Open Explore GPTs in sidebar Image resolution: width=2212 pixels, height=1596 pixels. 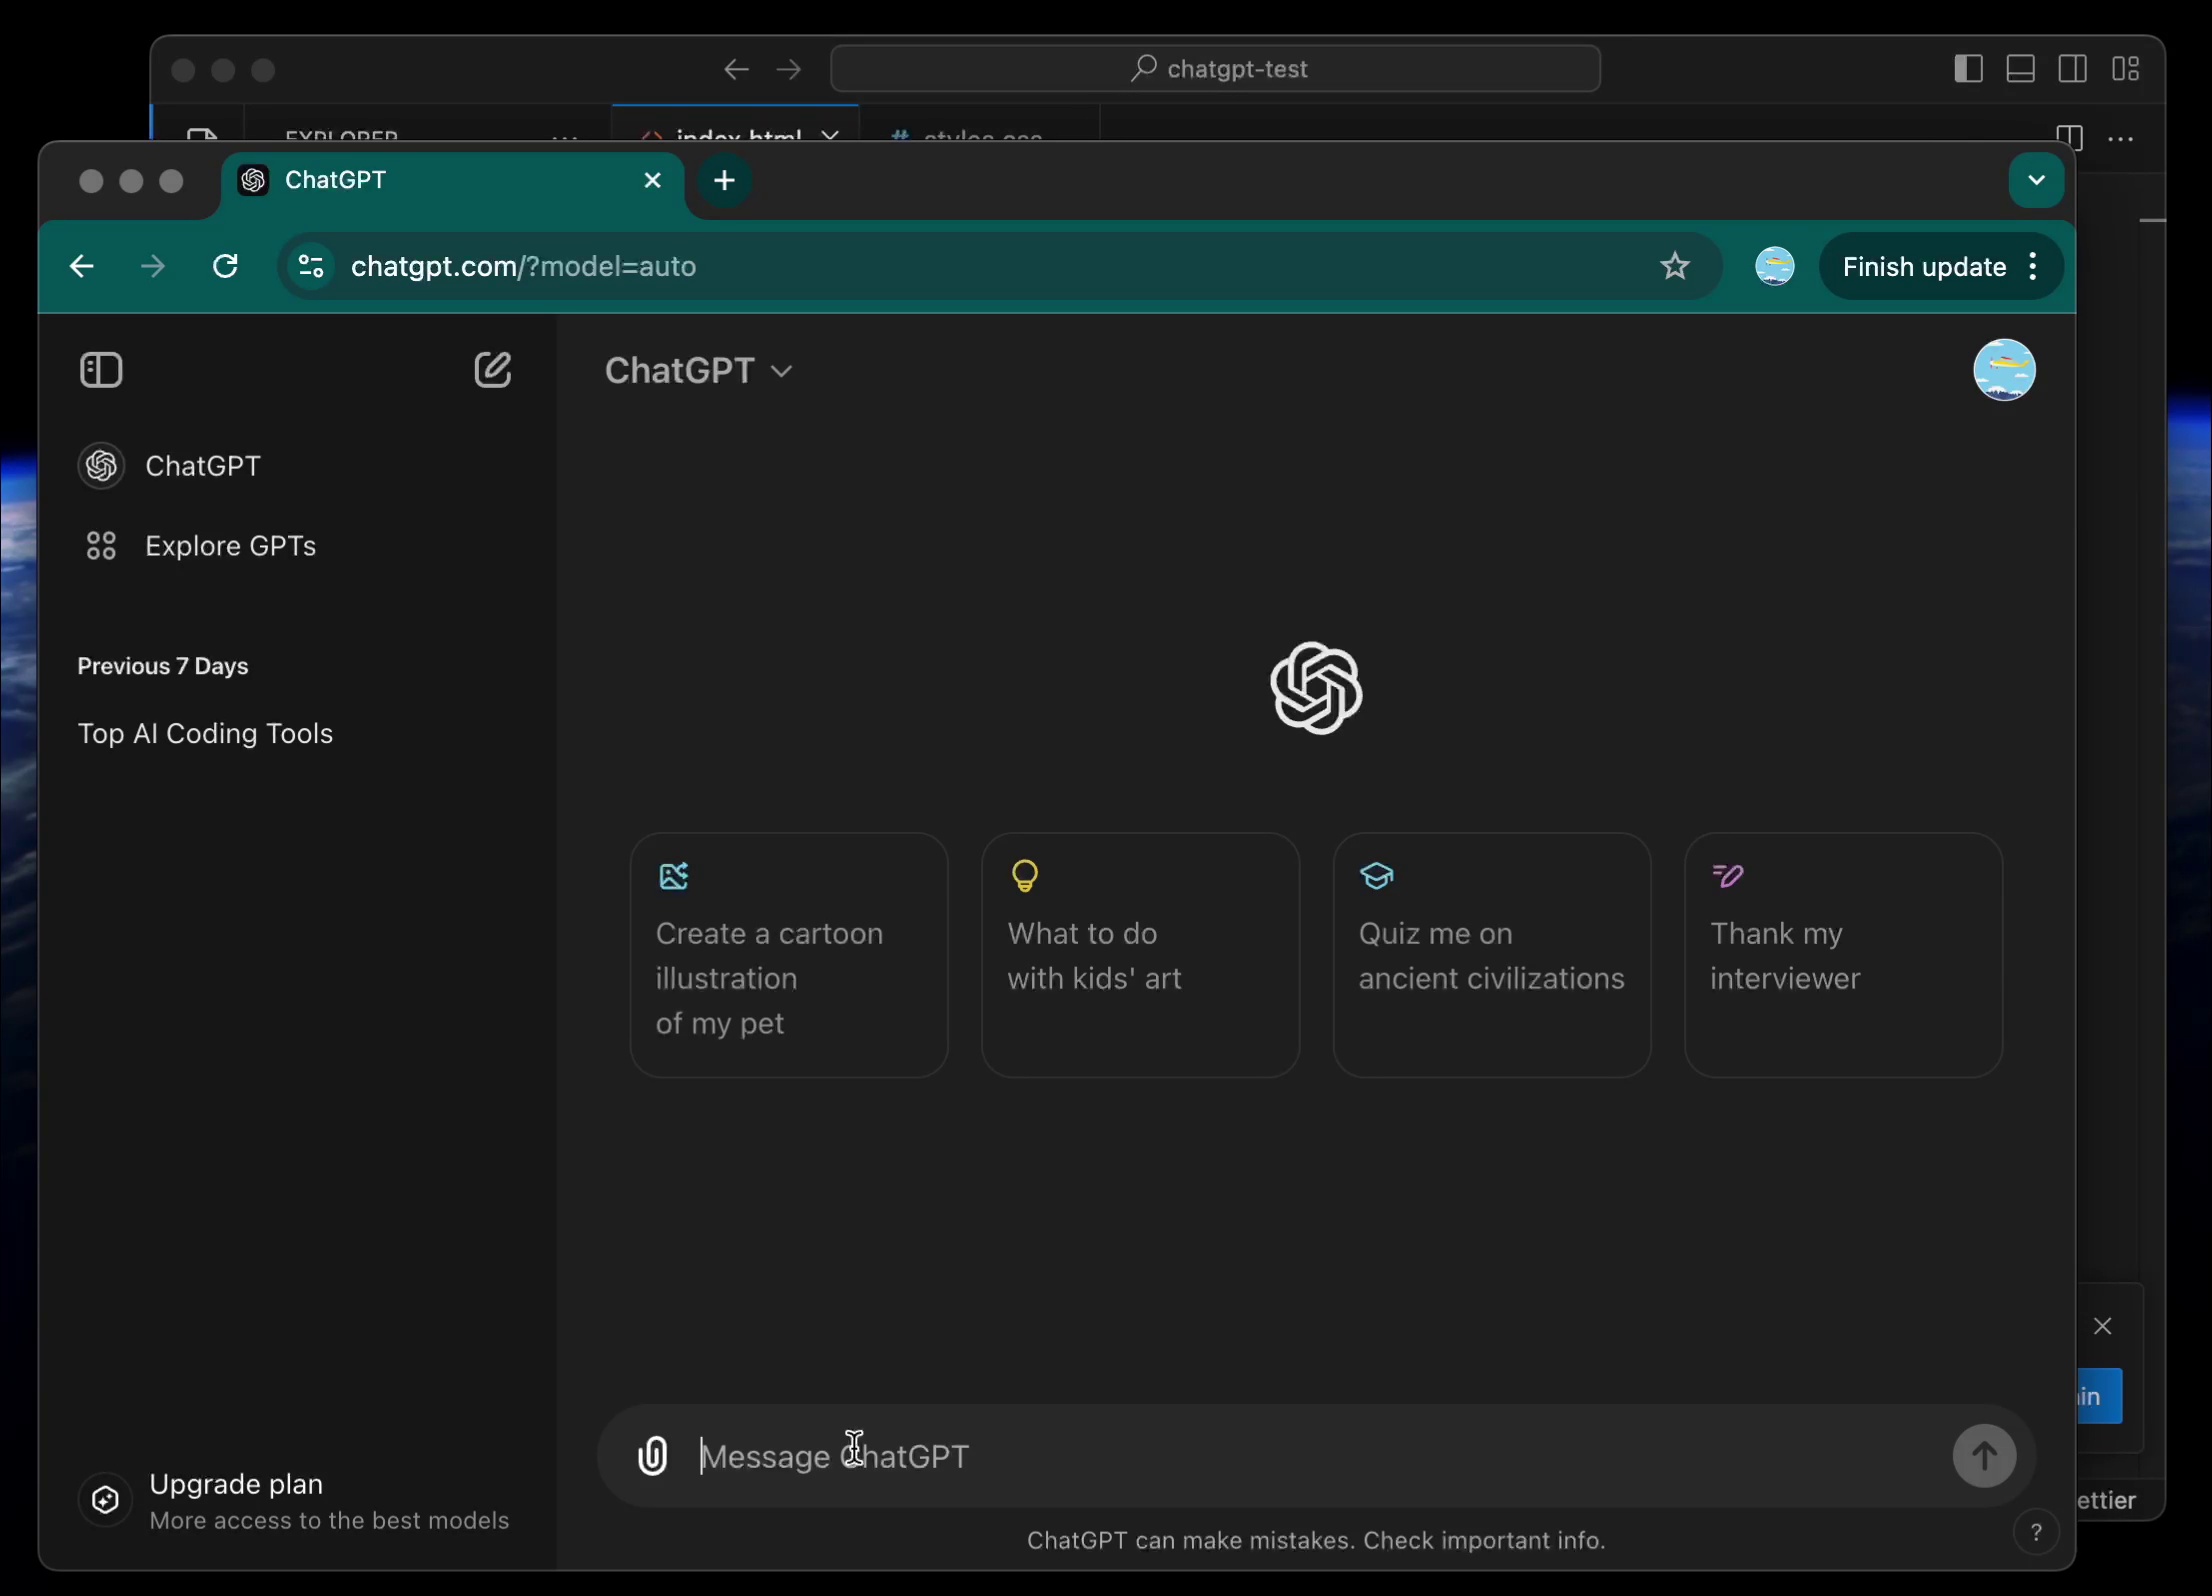click(x=297, y=546)
